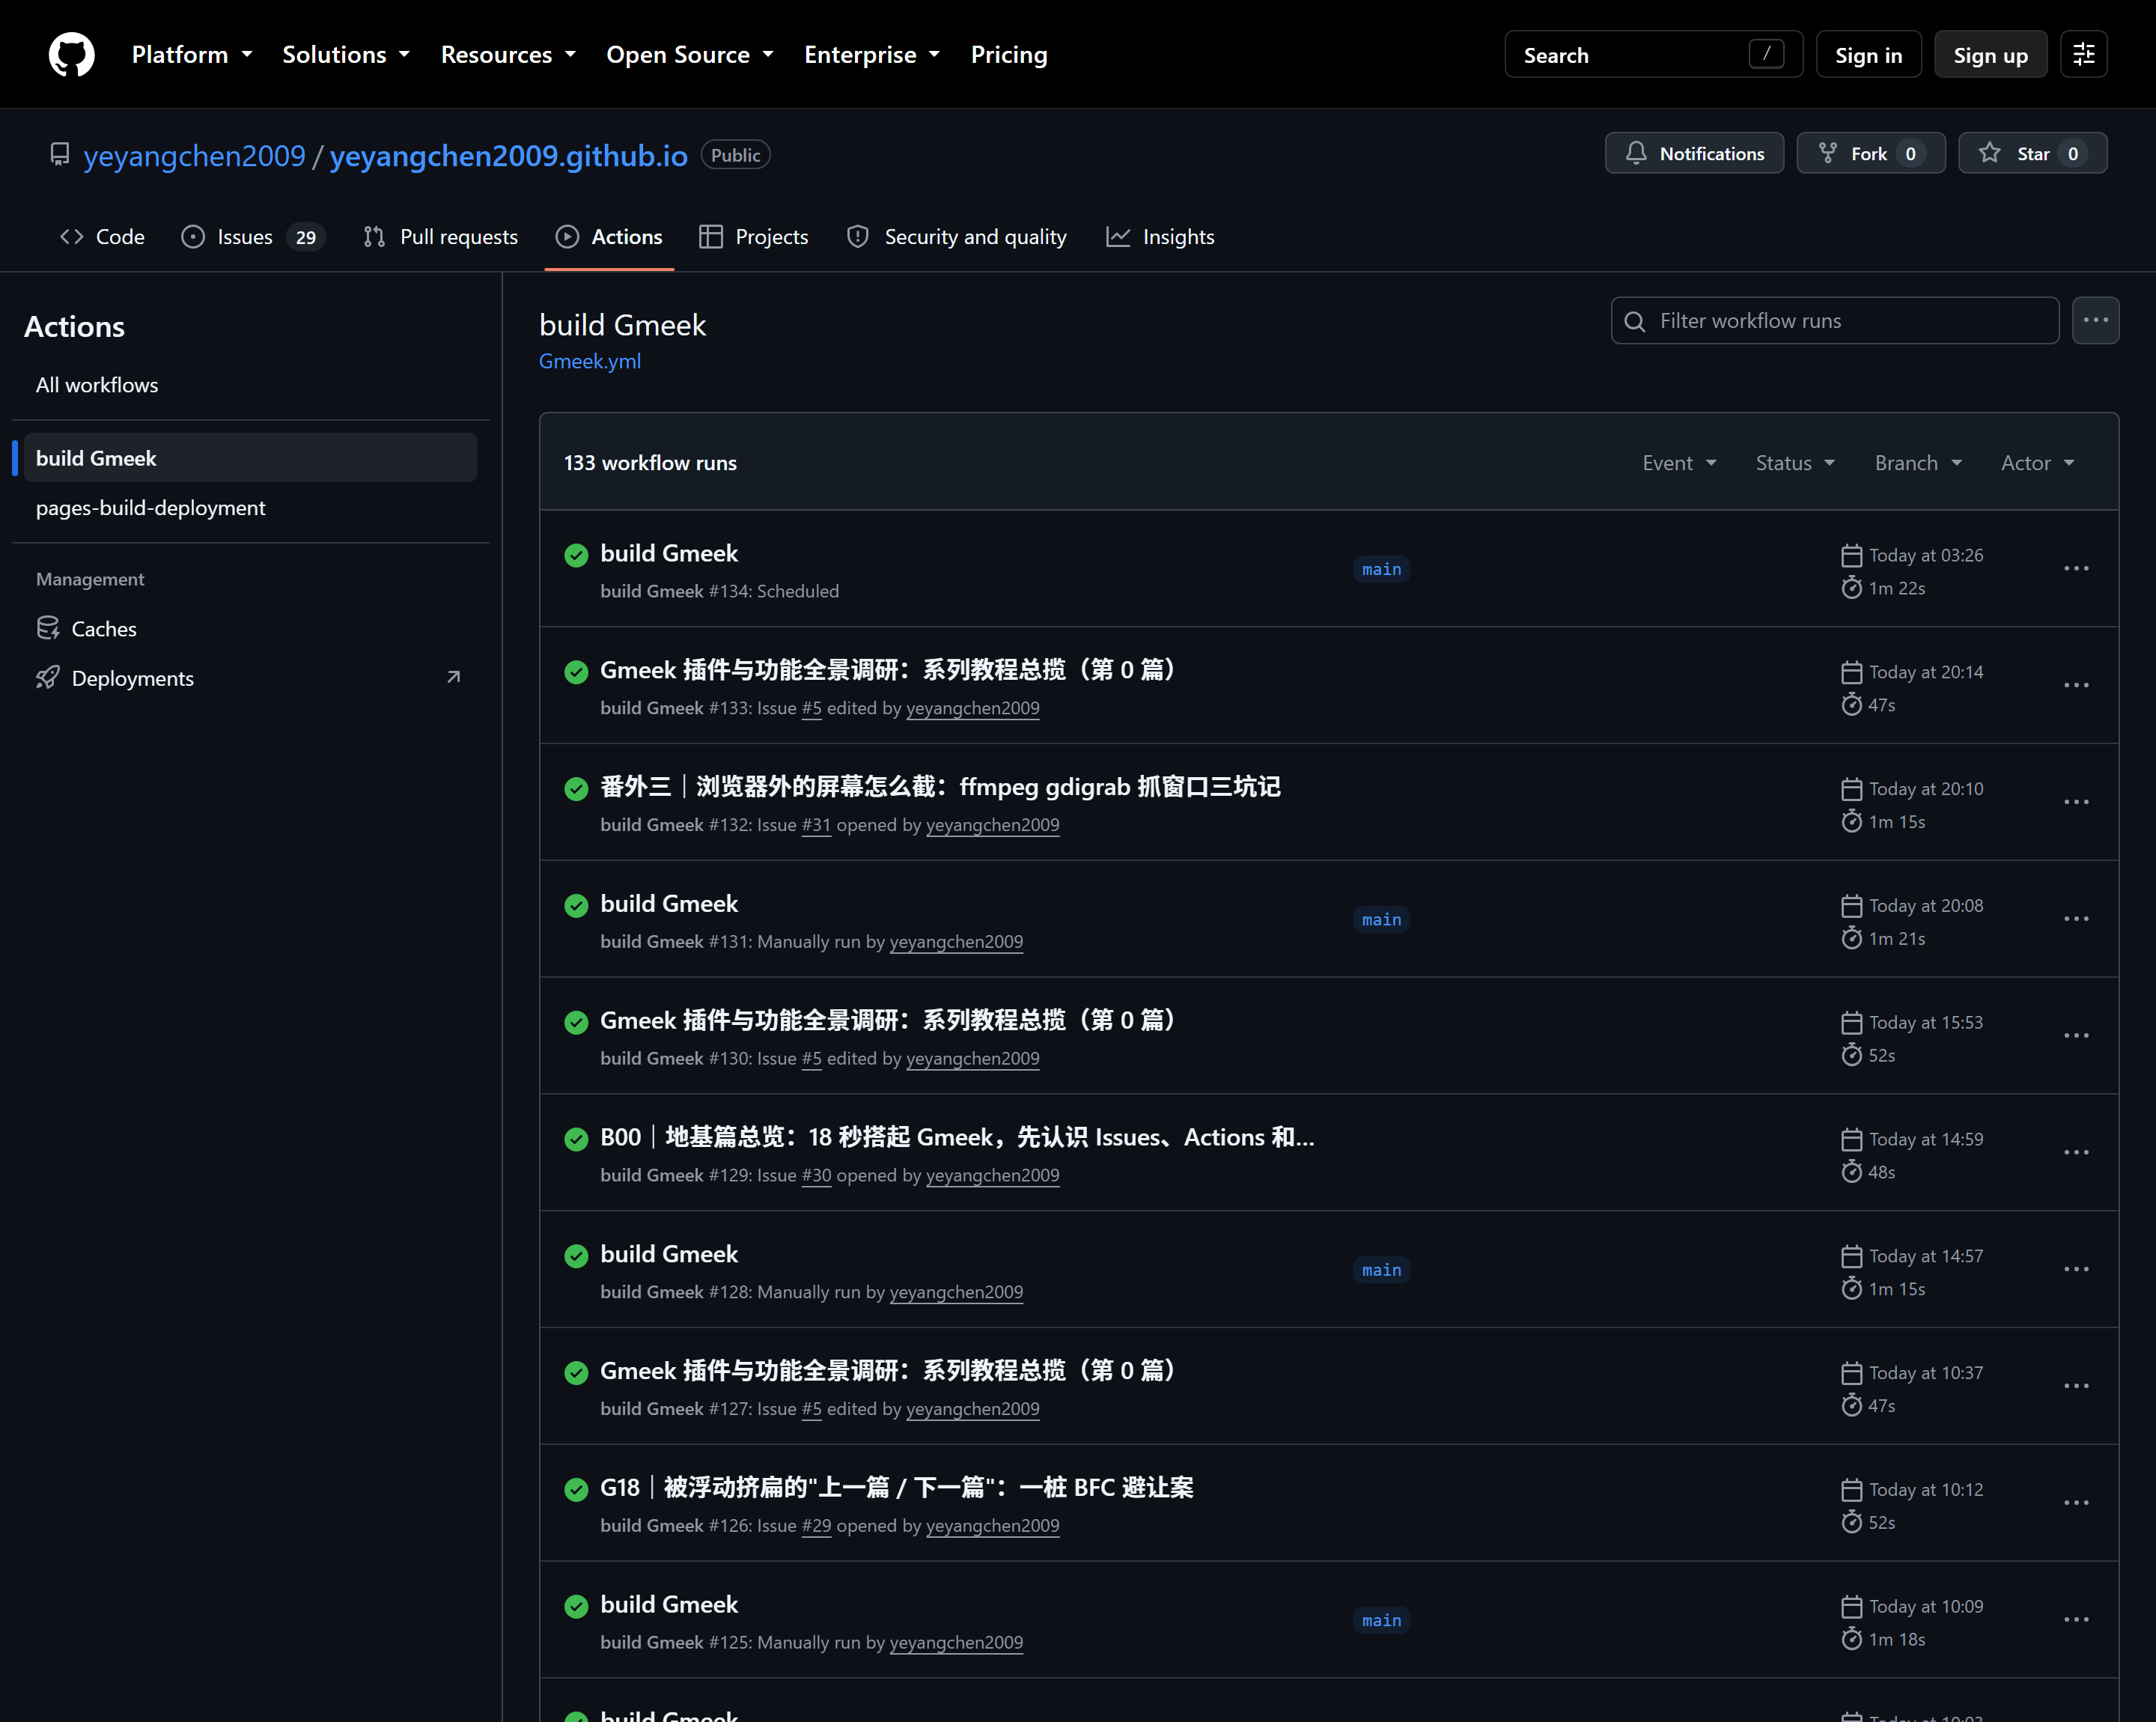
Task: Click the Caches database icon
Action: coord(48,628)
